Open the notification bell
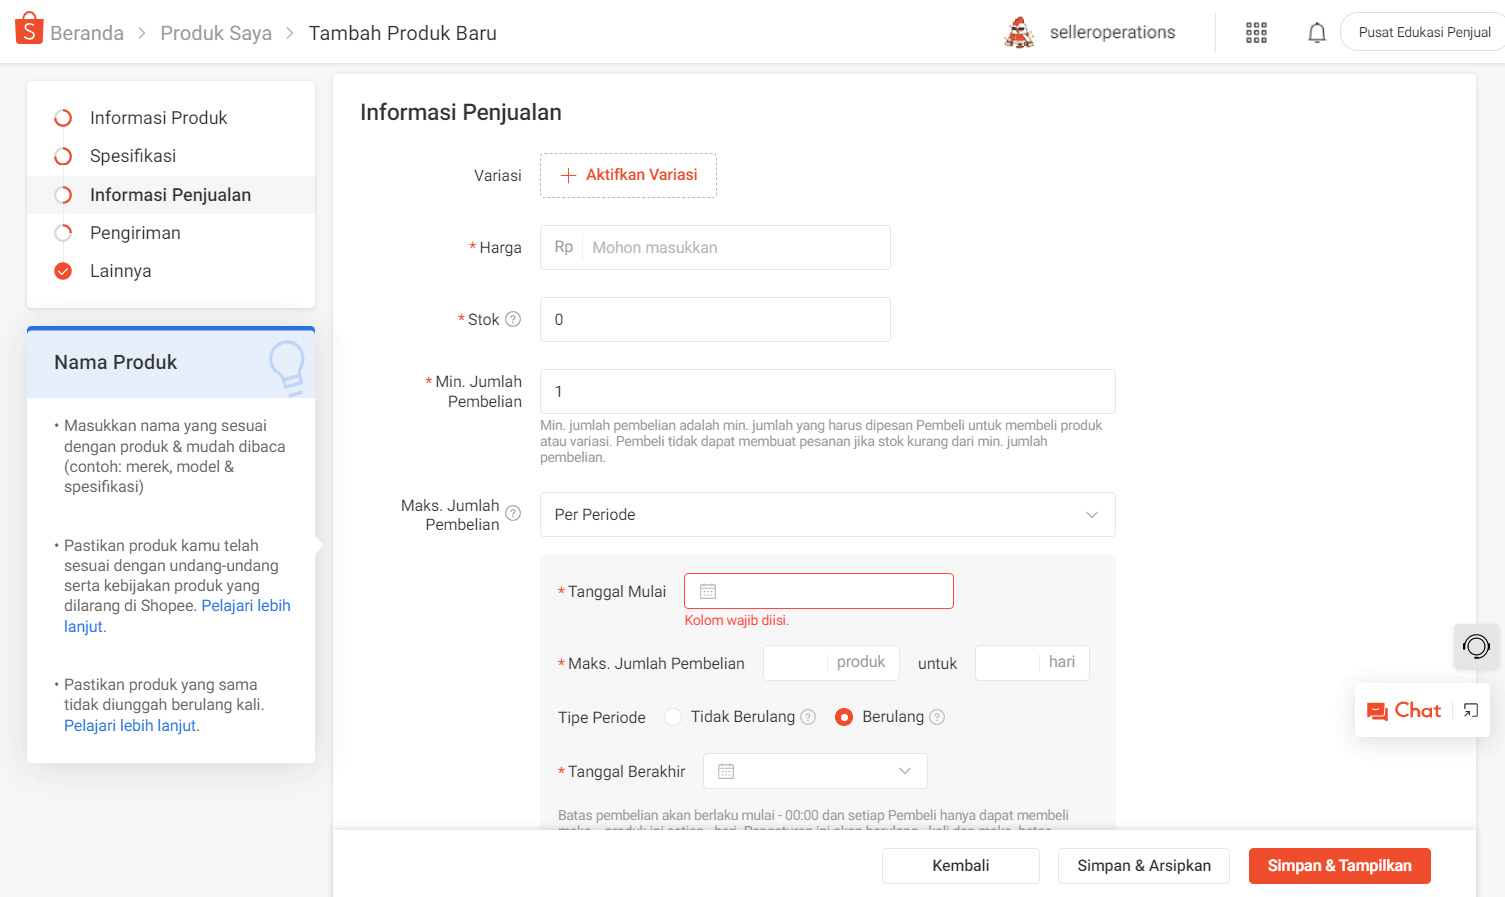 point(1317,31)
